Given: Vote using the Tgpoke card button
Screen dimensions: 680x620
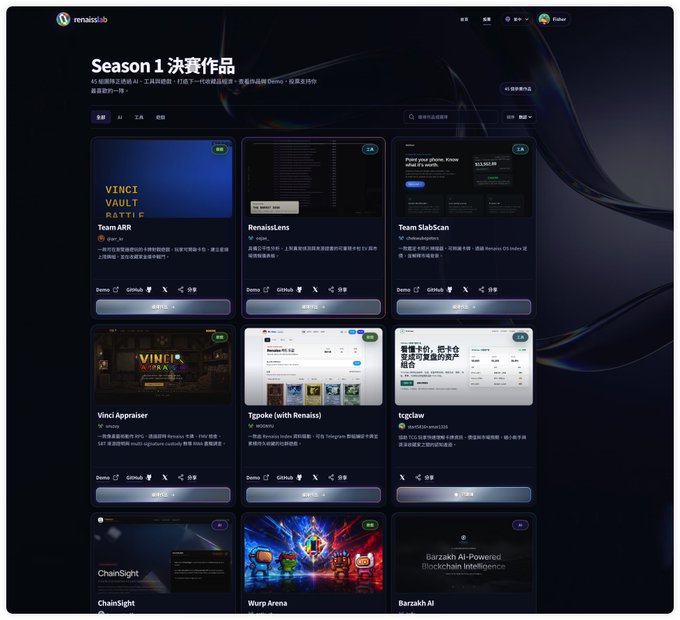Looking at the screenshot, I should click(314, 495).
